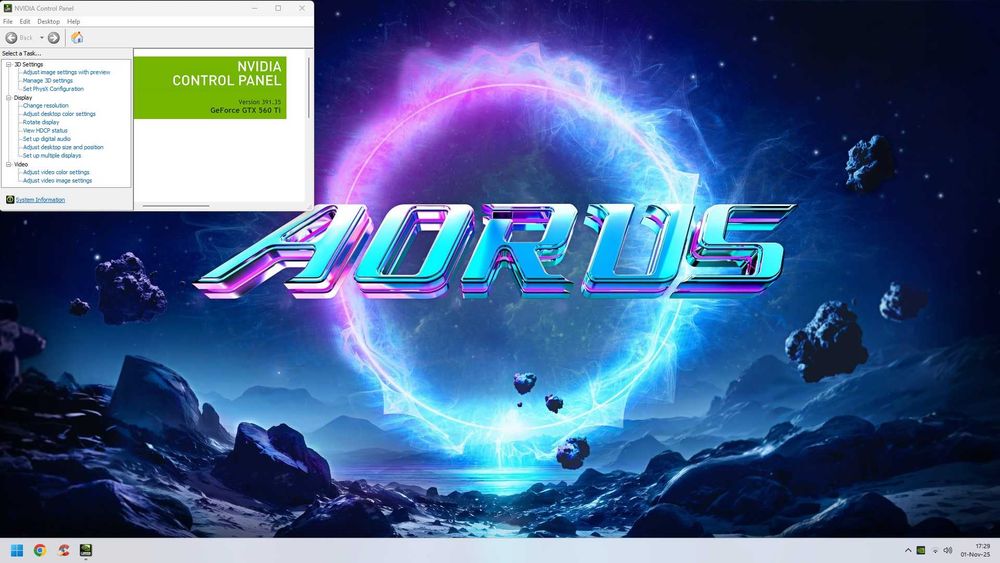Minimize the NVIDIA Control Panel window
This screenshot has height=563, width=1000.
point(254,8)
